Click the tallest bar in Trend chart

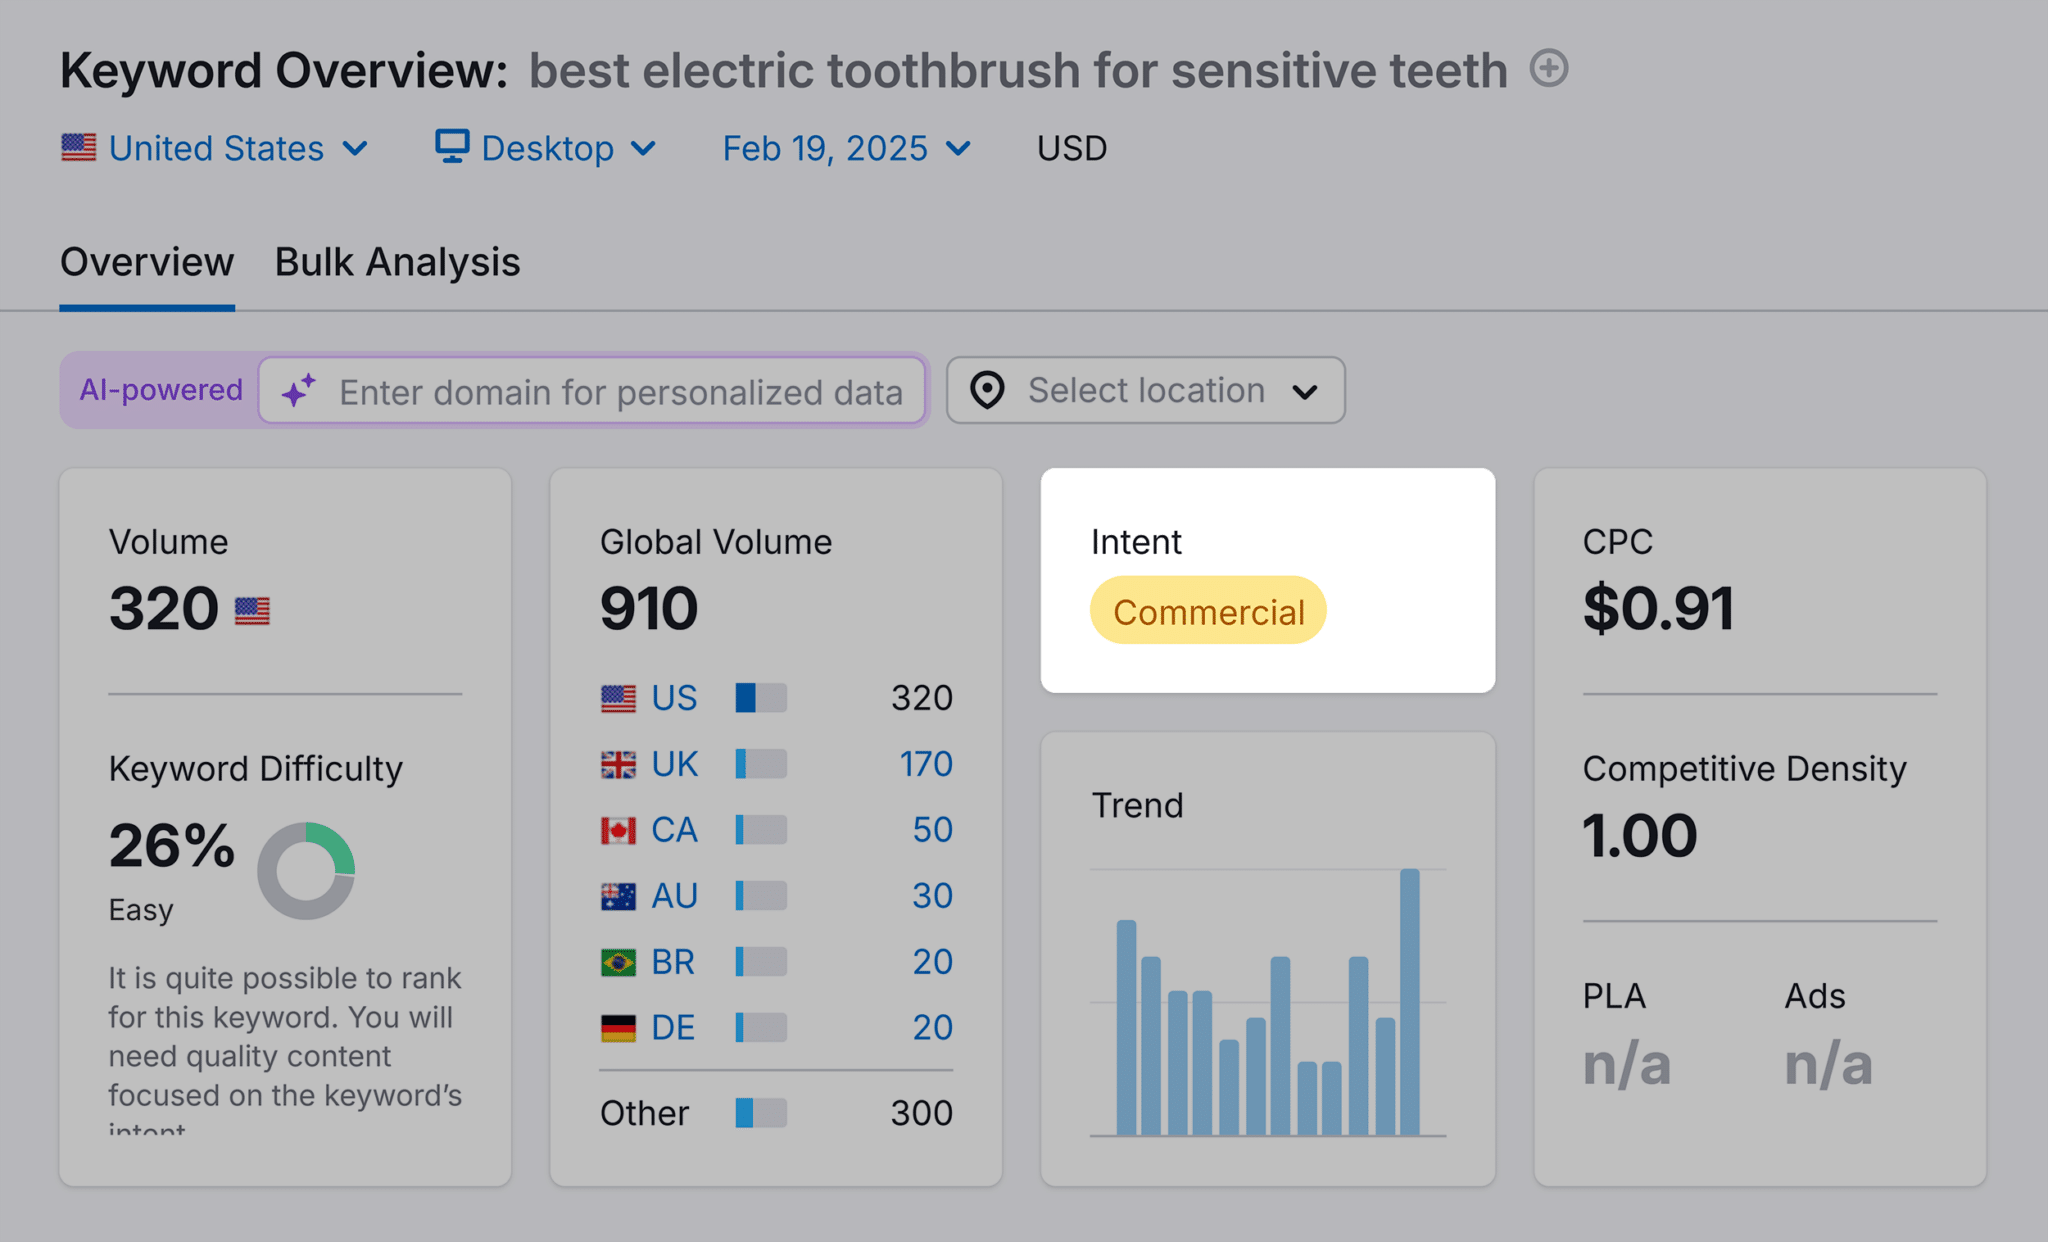1410,1001
